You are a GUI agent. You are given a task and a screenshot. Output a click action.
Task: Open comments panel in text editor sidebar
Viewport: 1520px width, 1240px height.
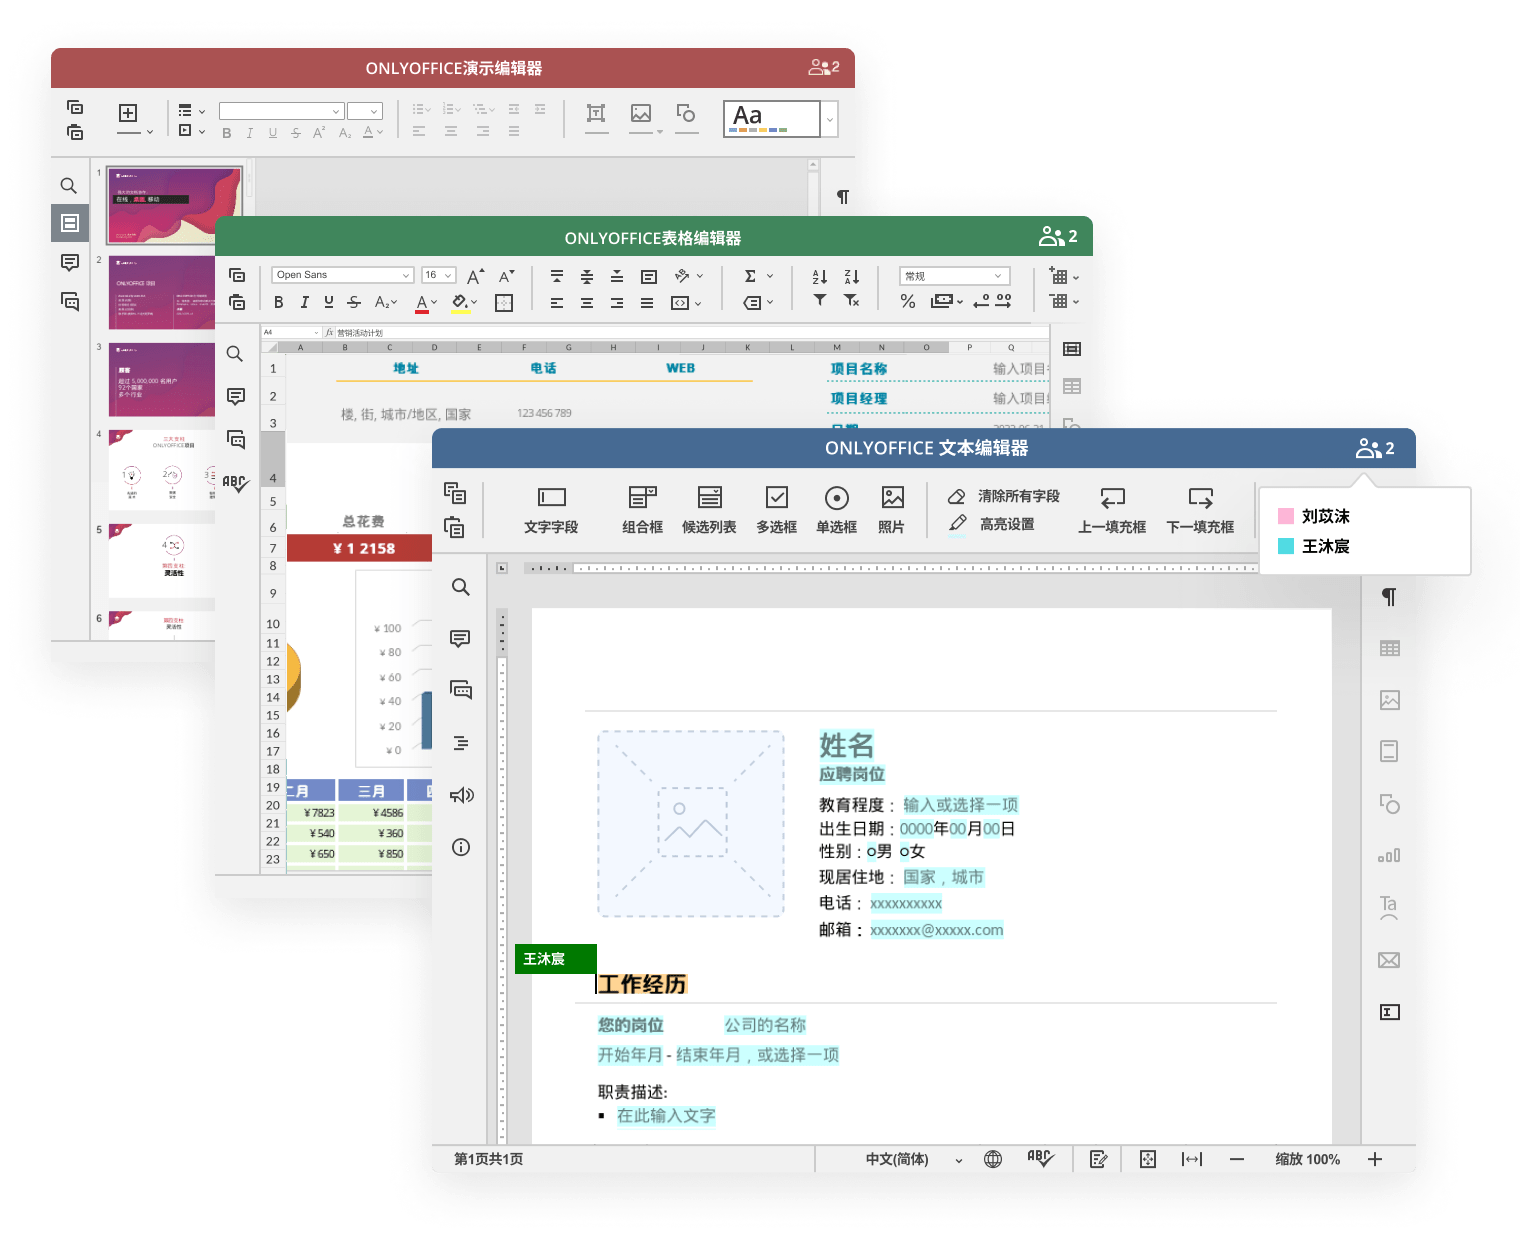click(x=460, y=638)
